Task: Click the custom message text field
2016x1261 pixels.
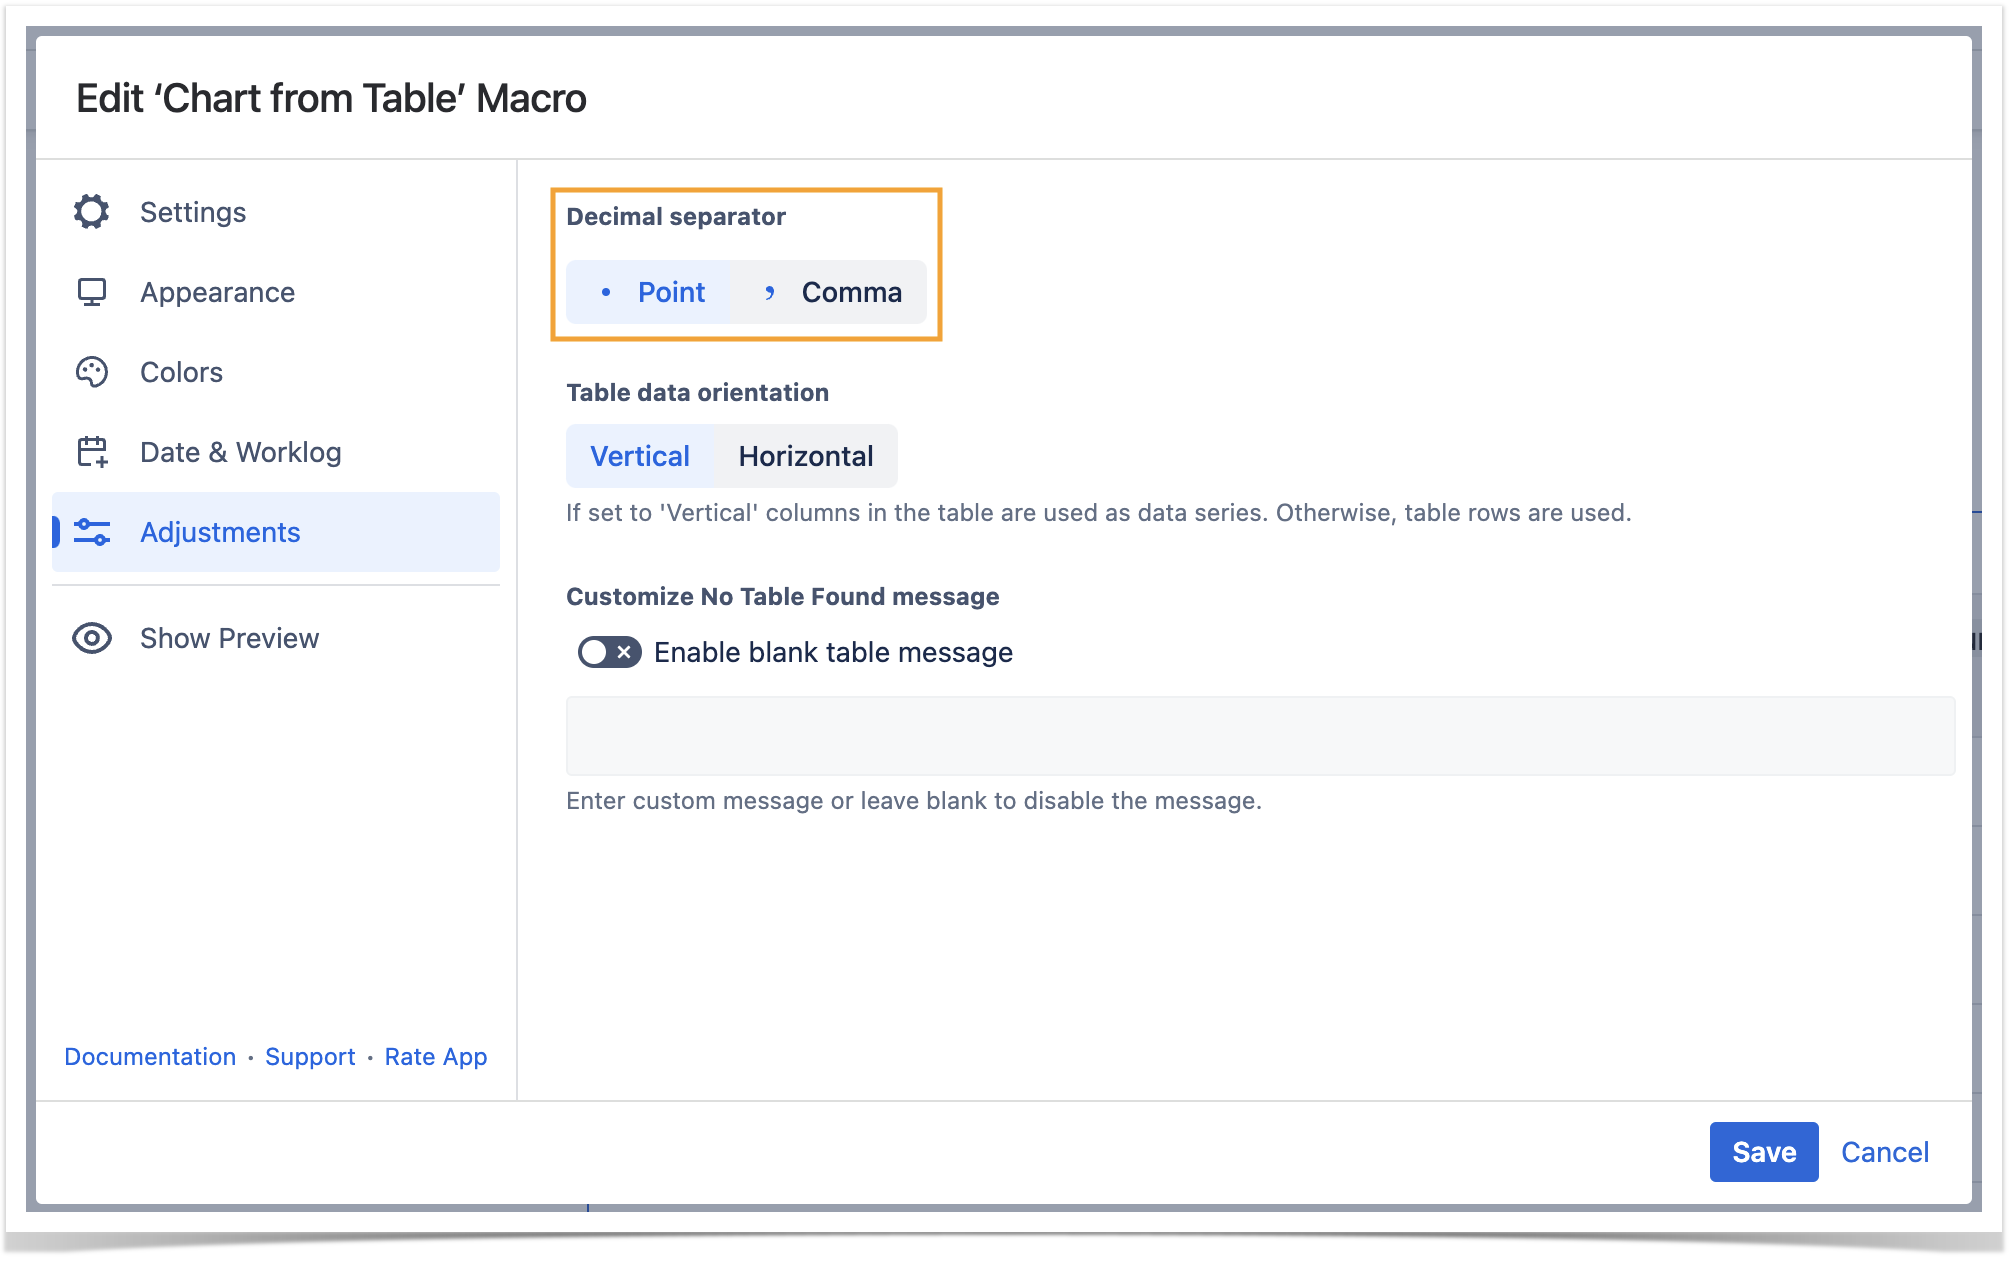Action: pyautogui.click(x=1259, y=736)
